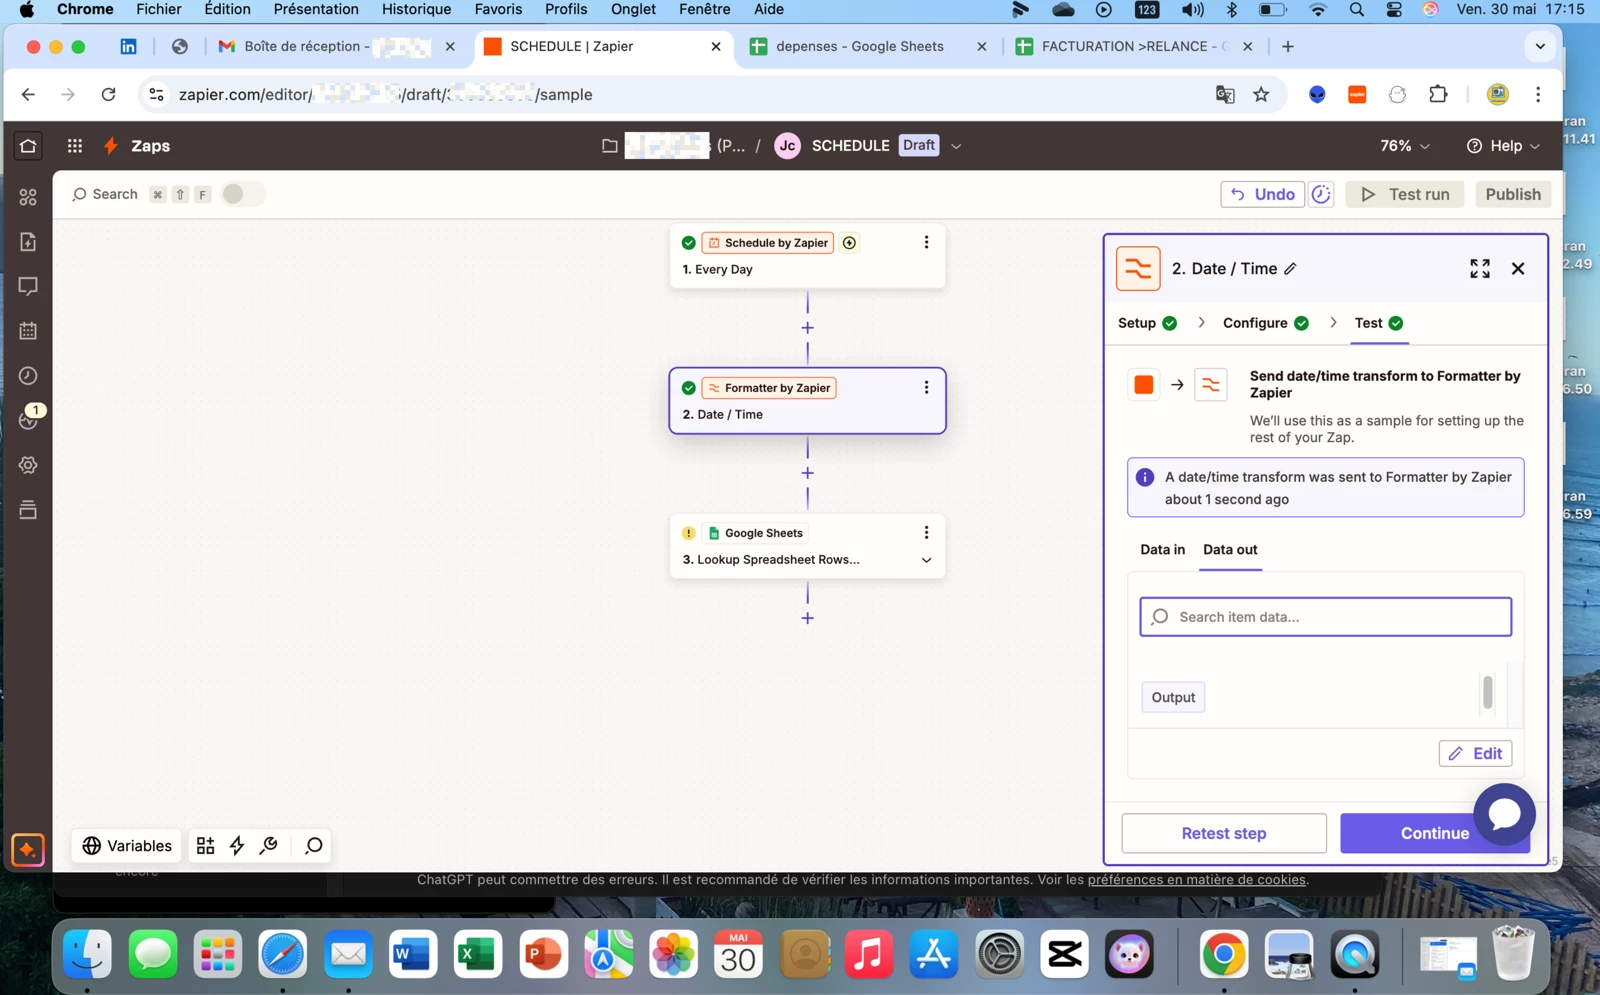Click the layout grid icon in bottom toolbar

(205, 846)
